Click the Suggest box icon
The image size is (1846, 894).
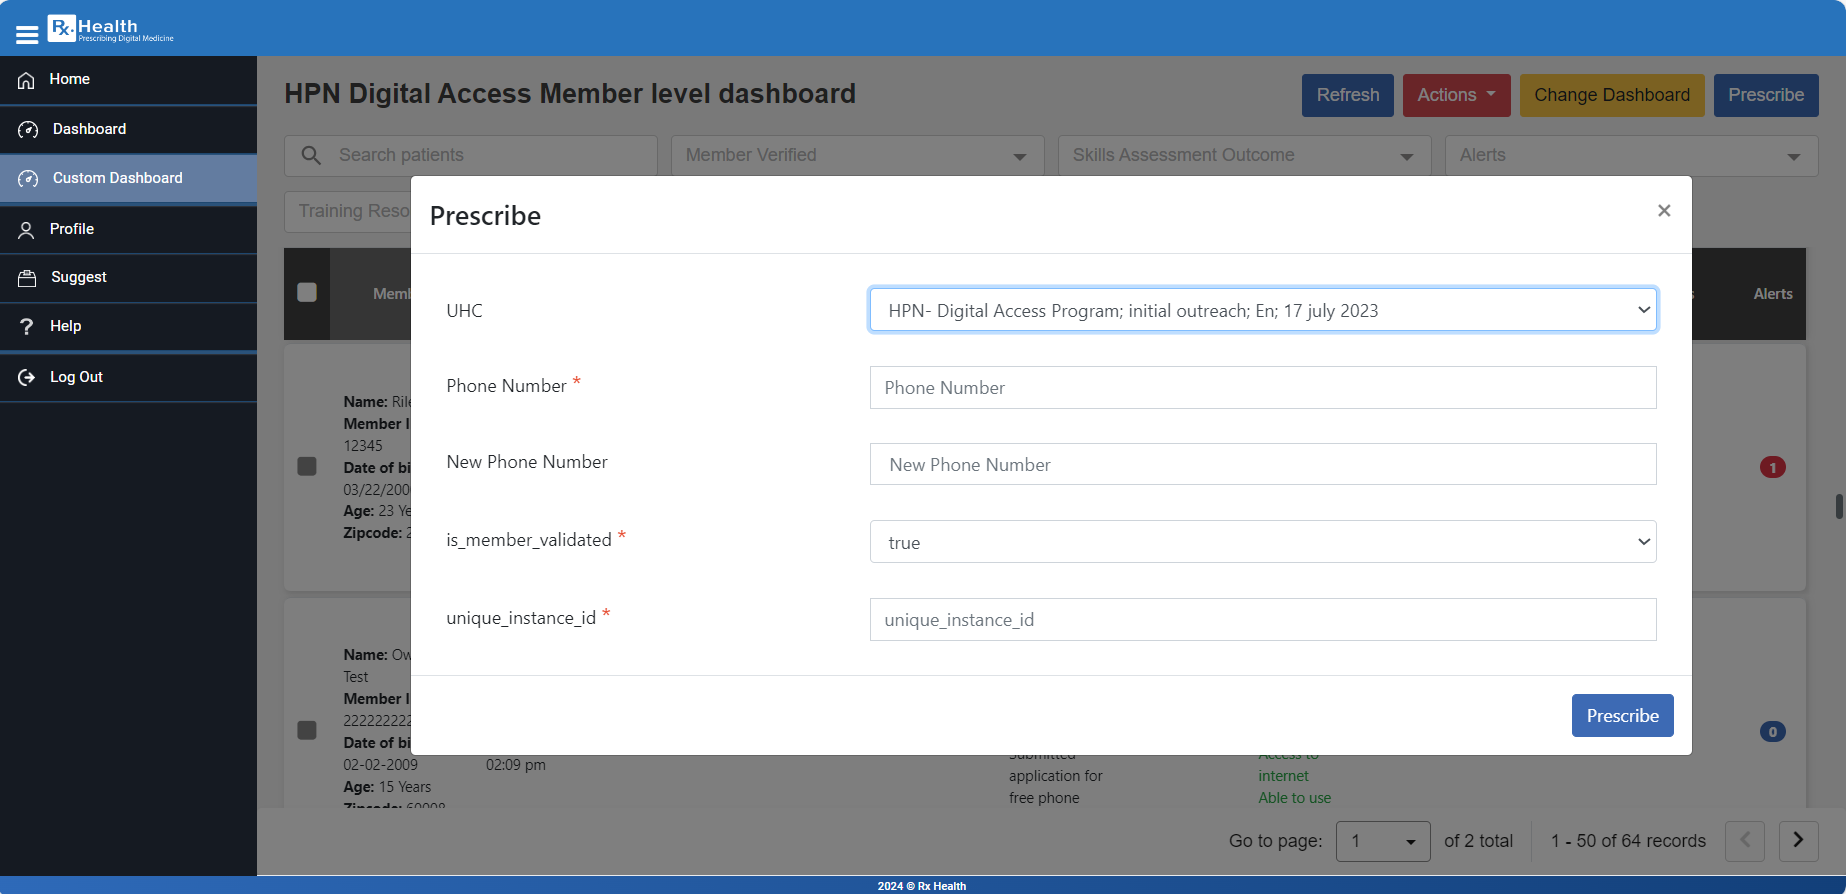[27, 278]
